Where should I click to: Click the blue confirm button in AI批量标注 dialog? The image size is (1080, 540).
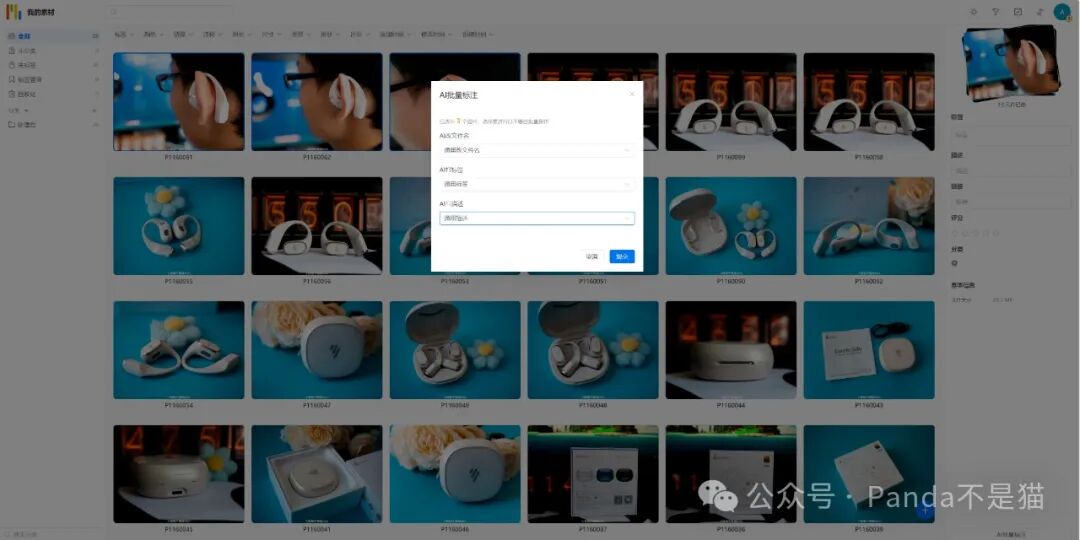[x=622, y=256]
